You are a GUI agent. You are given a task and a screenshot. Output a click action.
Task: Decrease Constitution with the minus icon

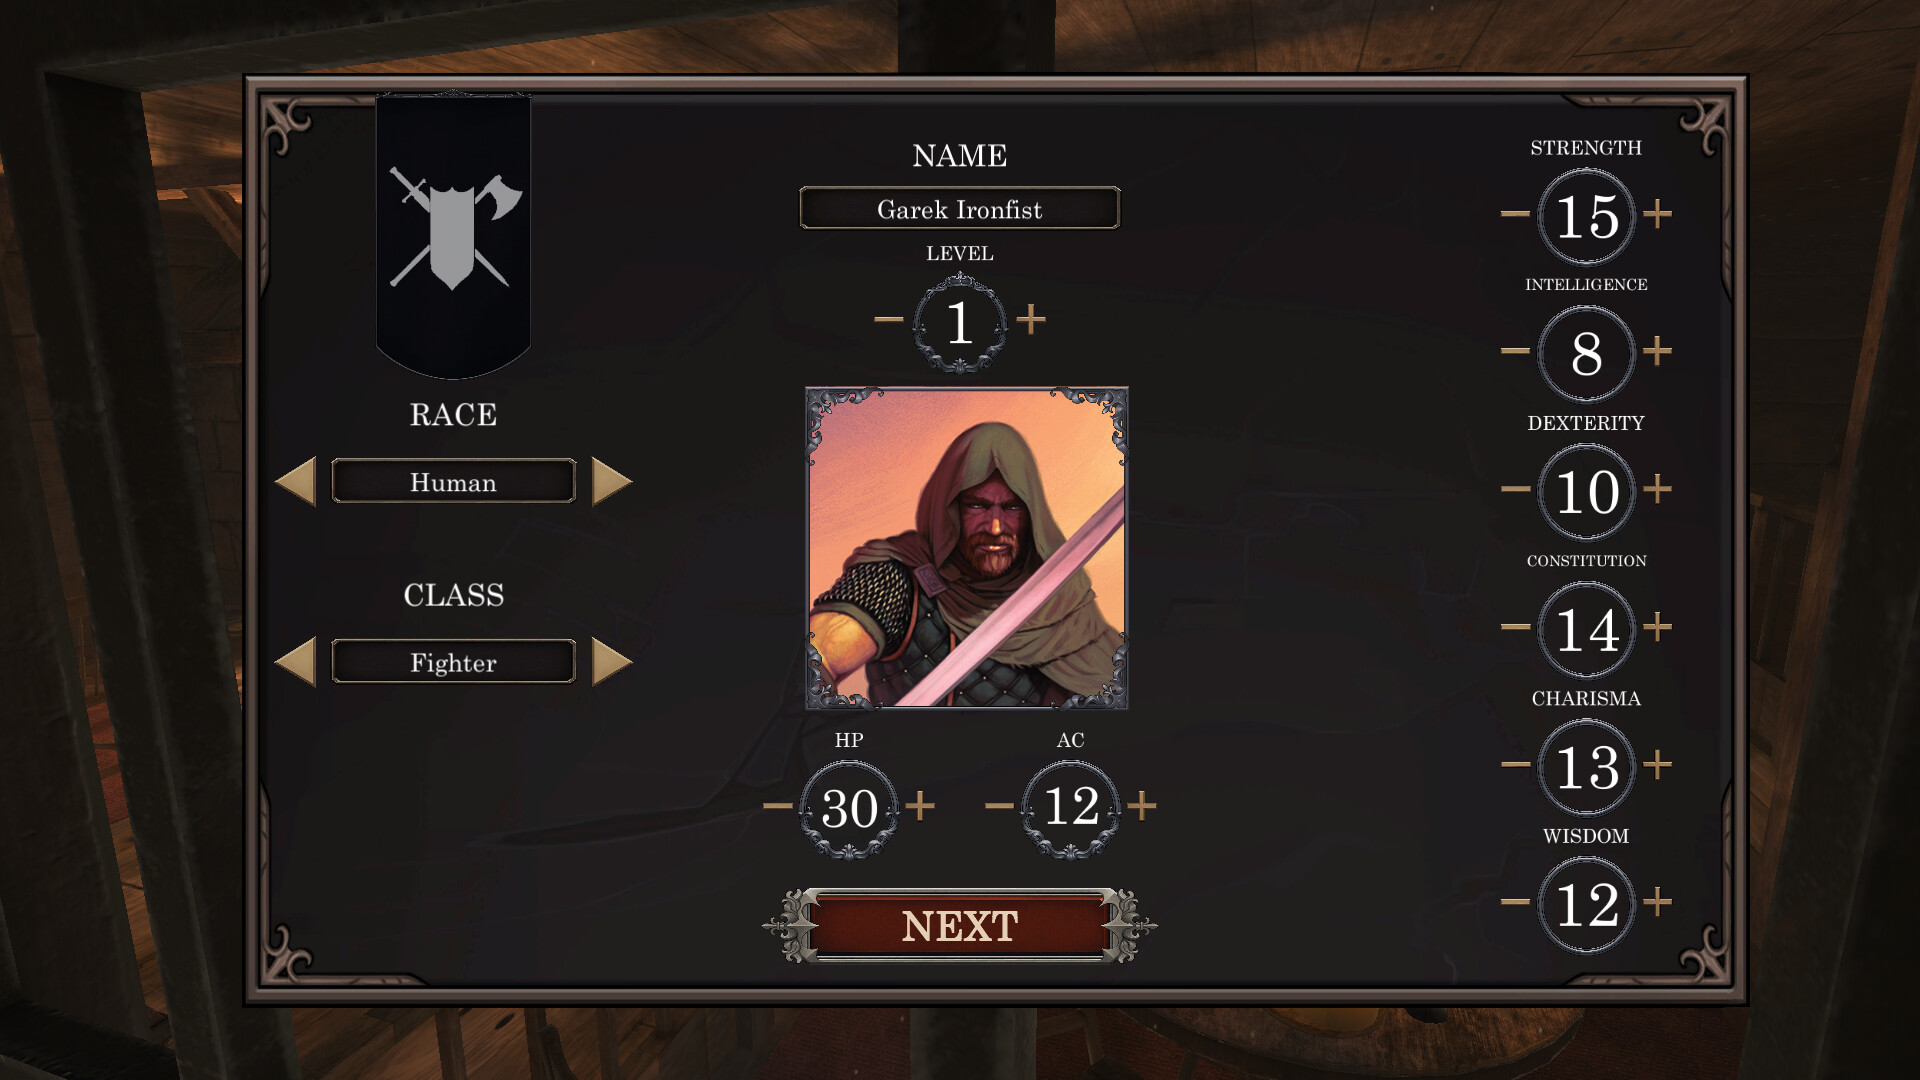[1515, 627]
